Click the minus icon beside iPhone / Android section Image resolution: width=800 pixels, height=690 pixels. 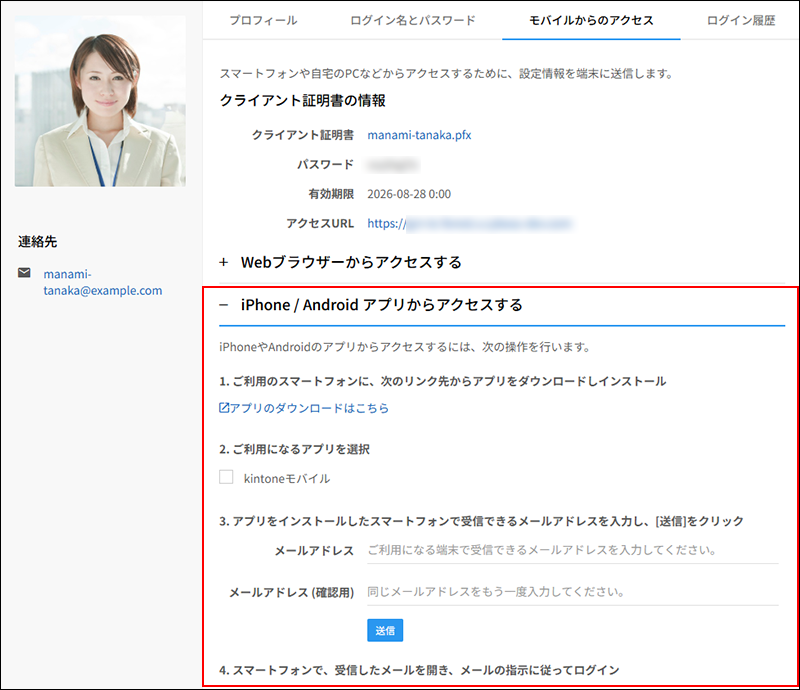click(x=222, y=305)
